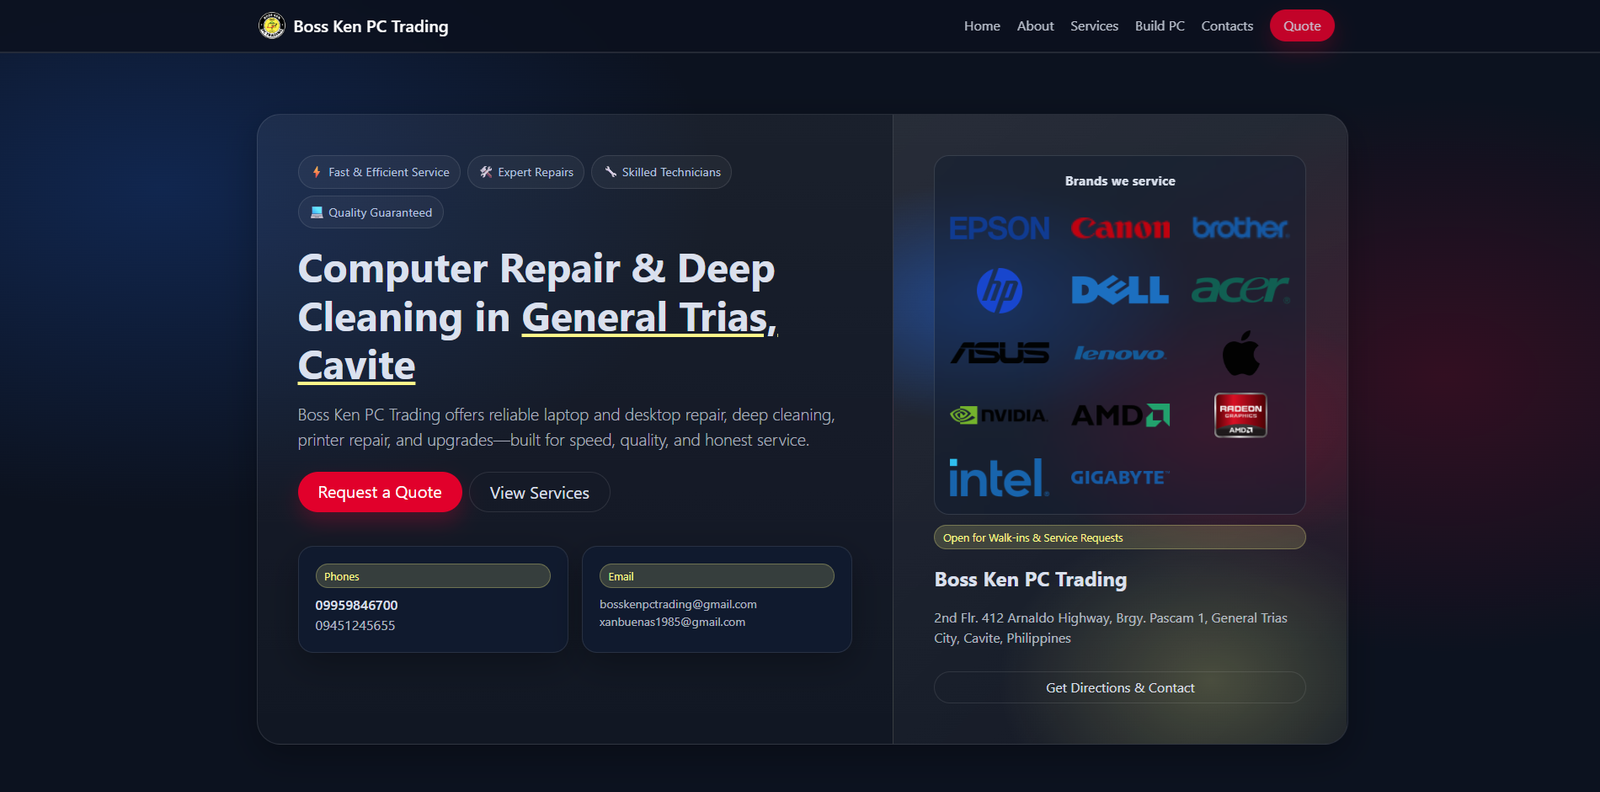Click the Epson brand logo

coord(999,228)
